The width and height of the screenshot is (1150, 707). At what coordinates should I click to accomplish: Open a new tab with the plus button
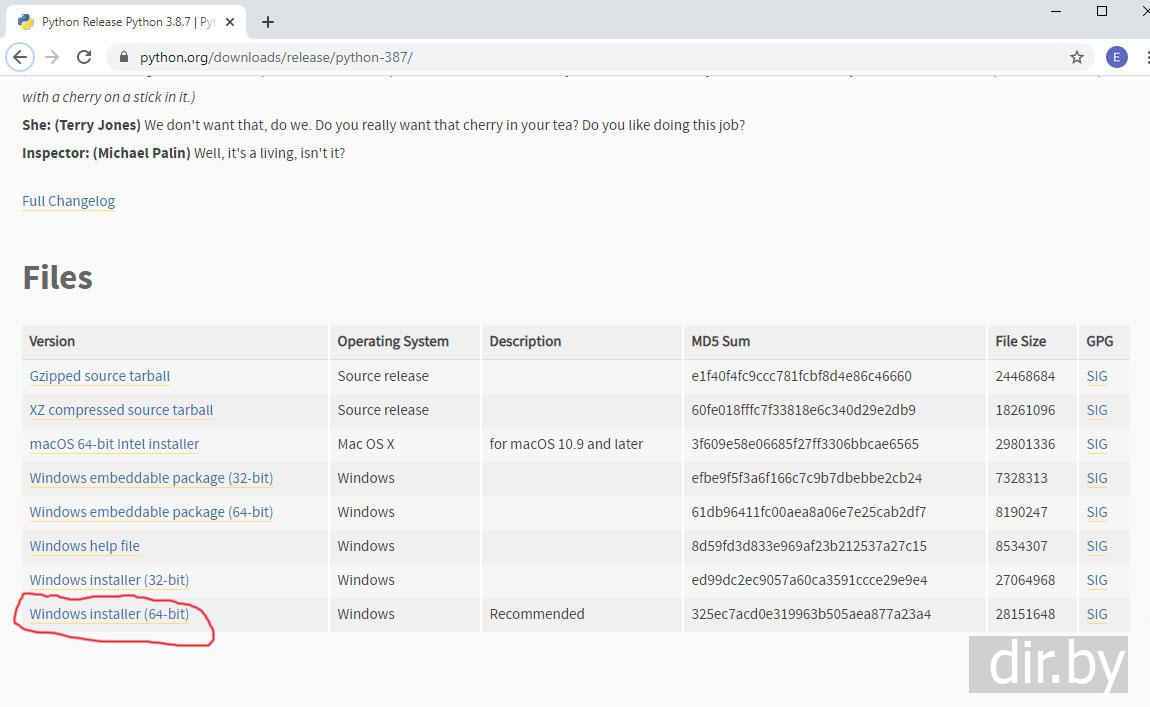coord(268,22)
